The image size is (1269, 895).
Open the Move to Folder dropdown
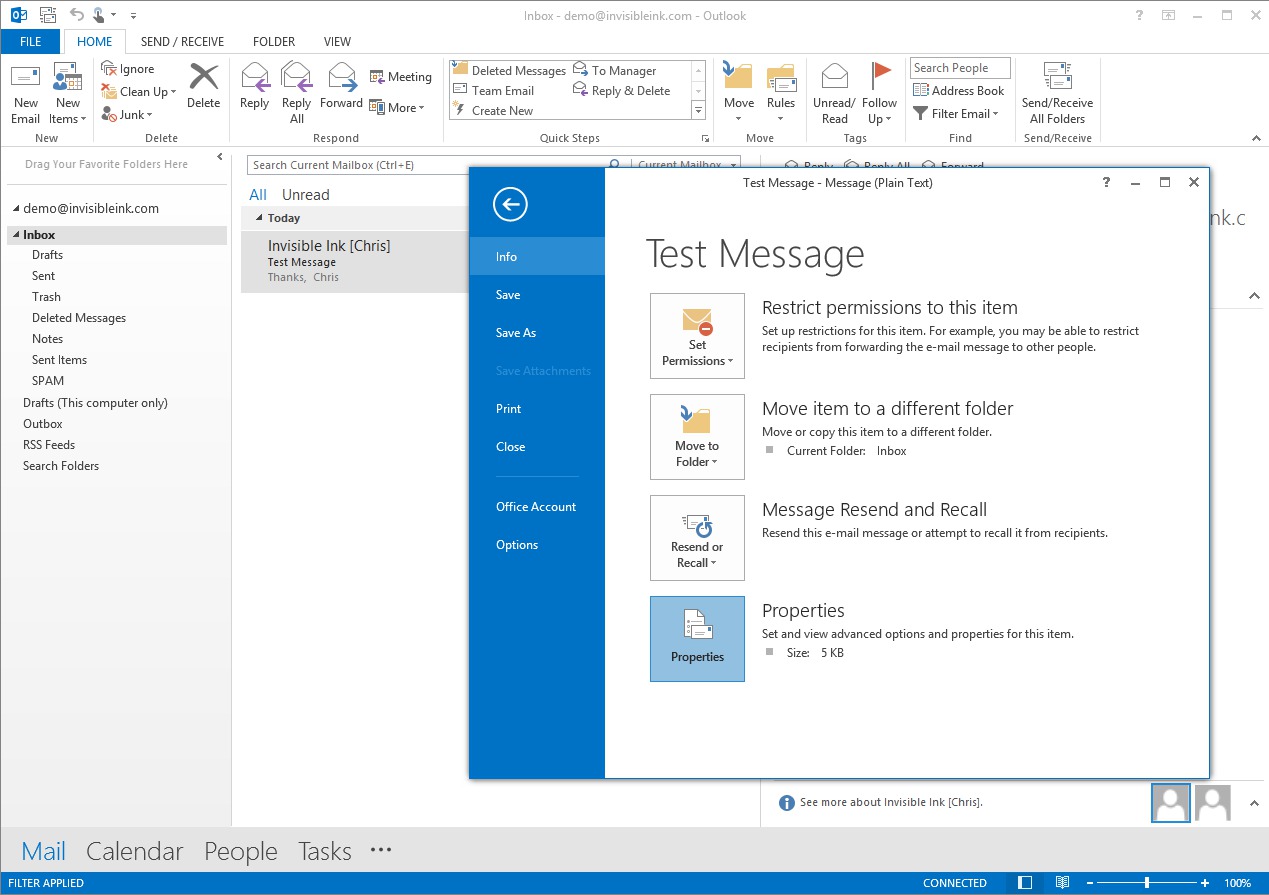coord(697,437)
